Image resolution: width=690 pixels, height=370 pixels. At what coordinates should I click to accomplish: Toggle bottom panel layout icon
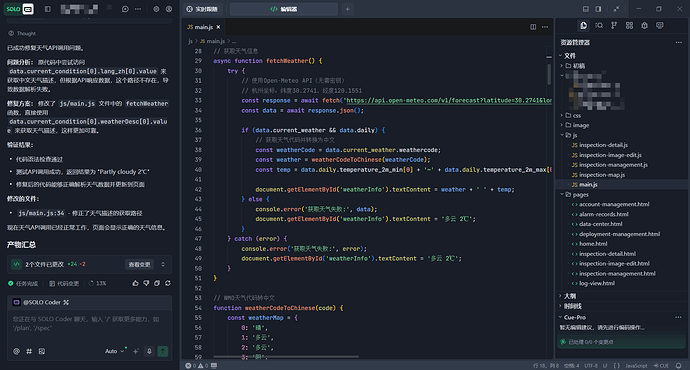pos(586,9)
